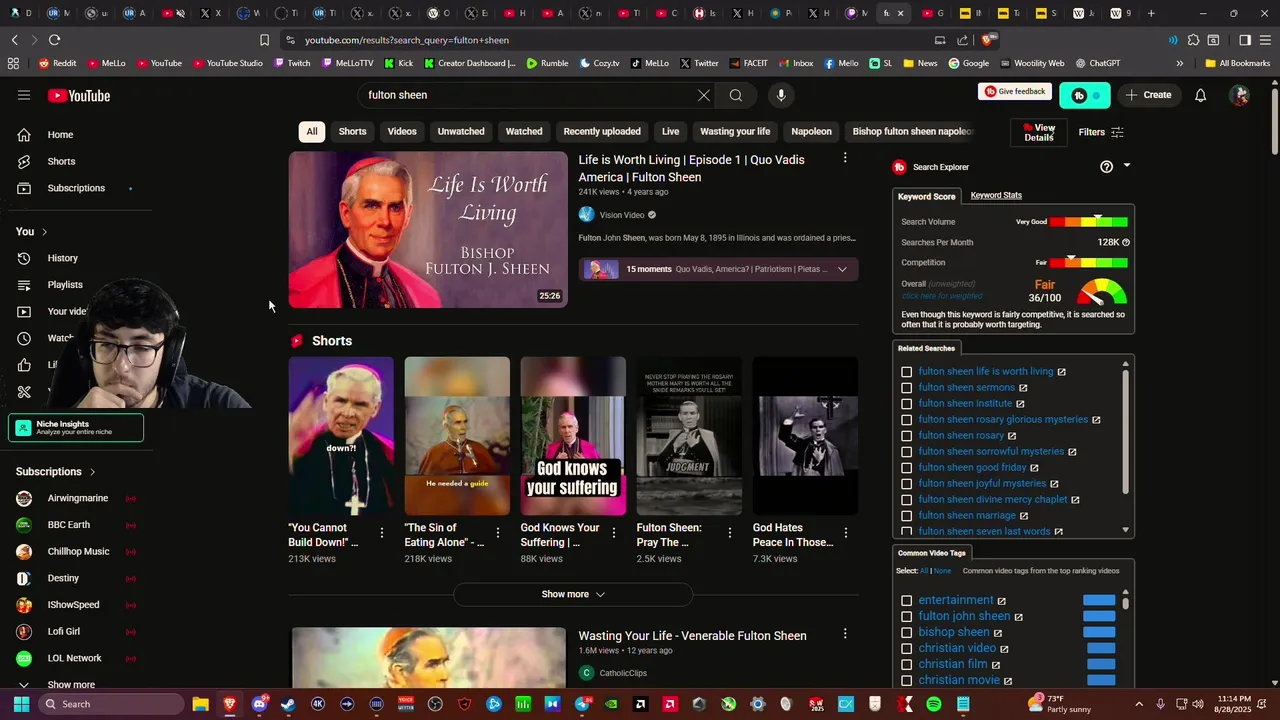Open options menu for 'You Cannot Build Down' short
Image resolution: width=1280 pixels, height=720 pixels.
click(x=382, y=533)
